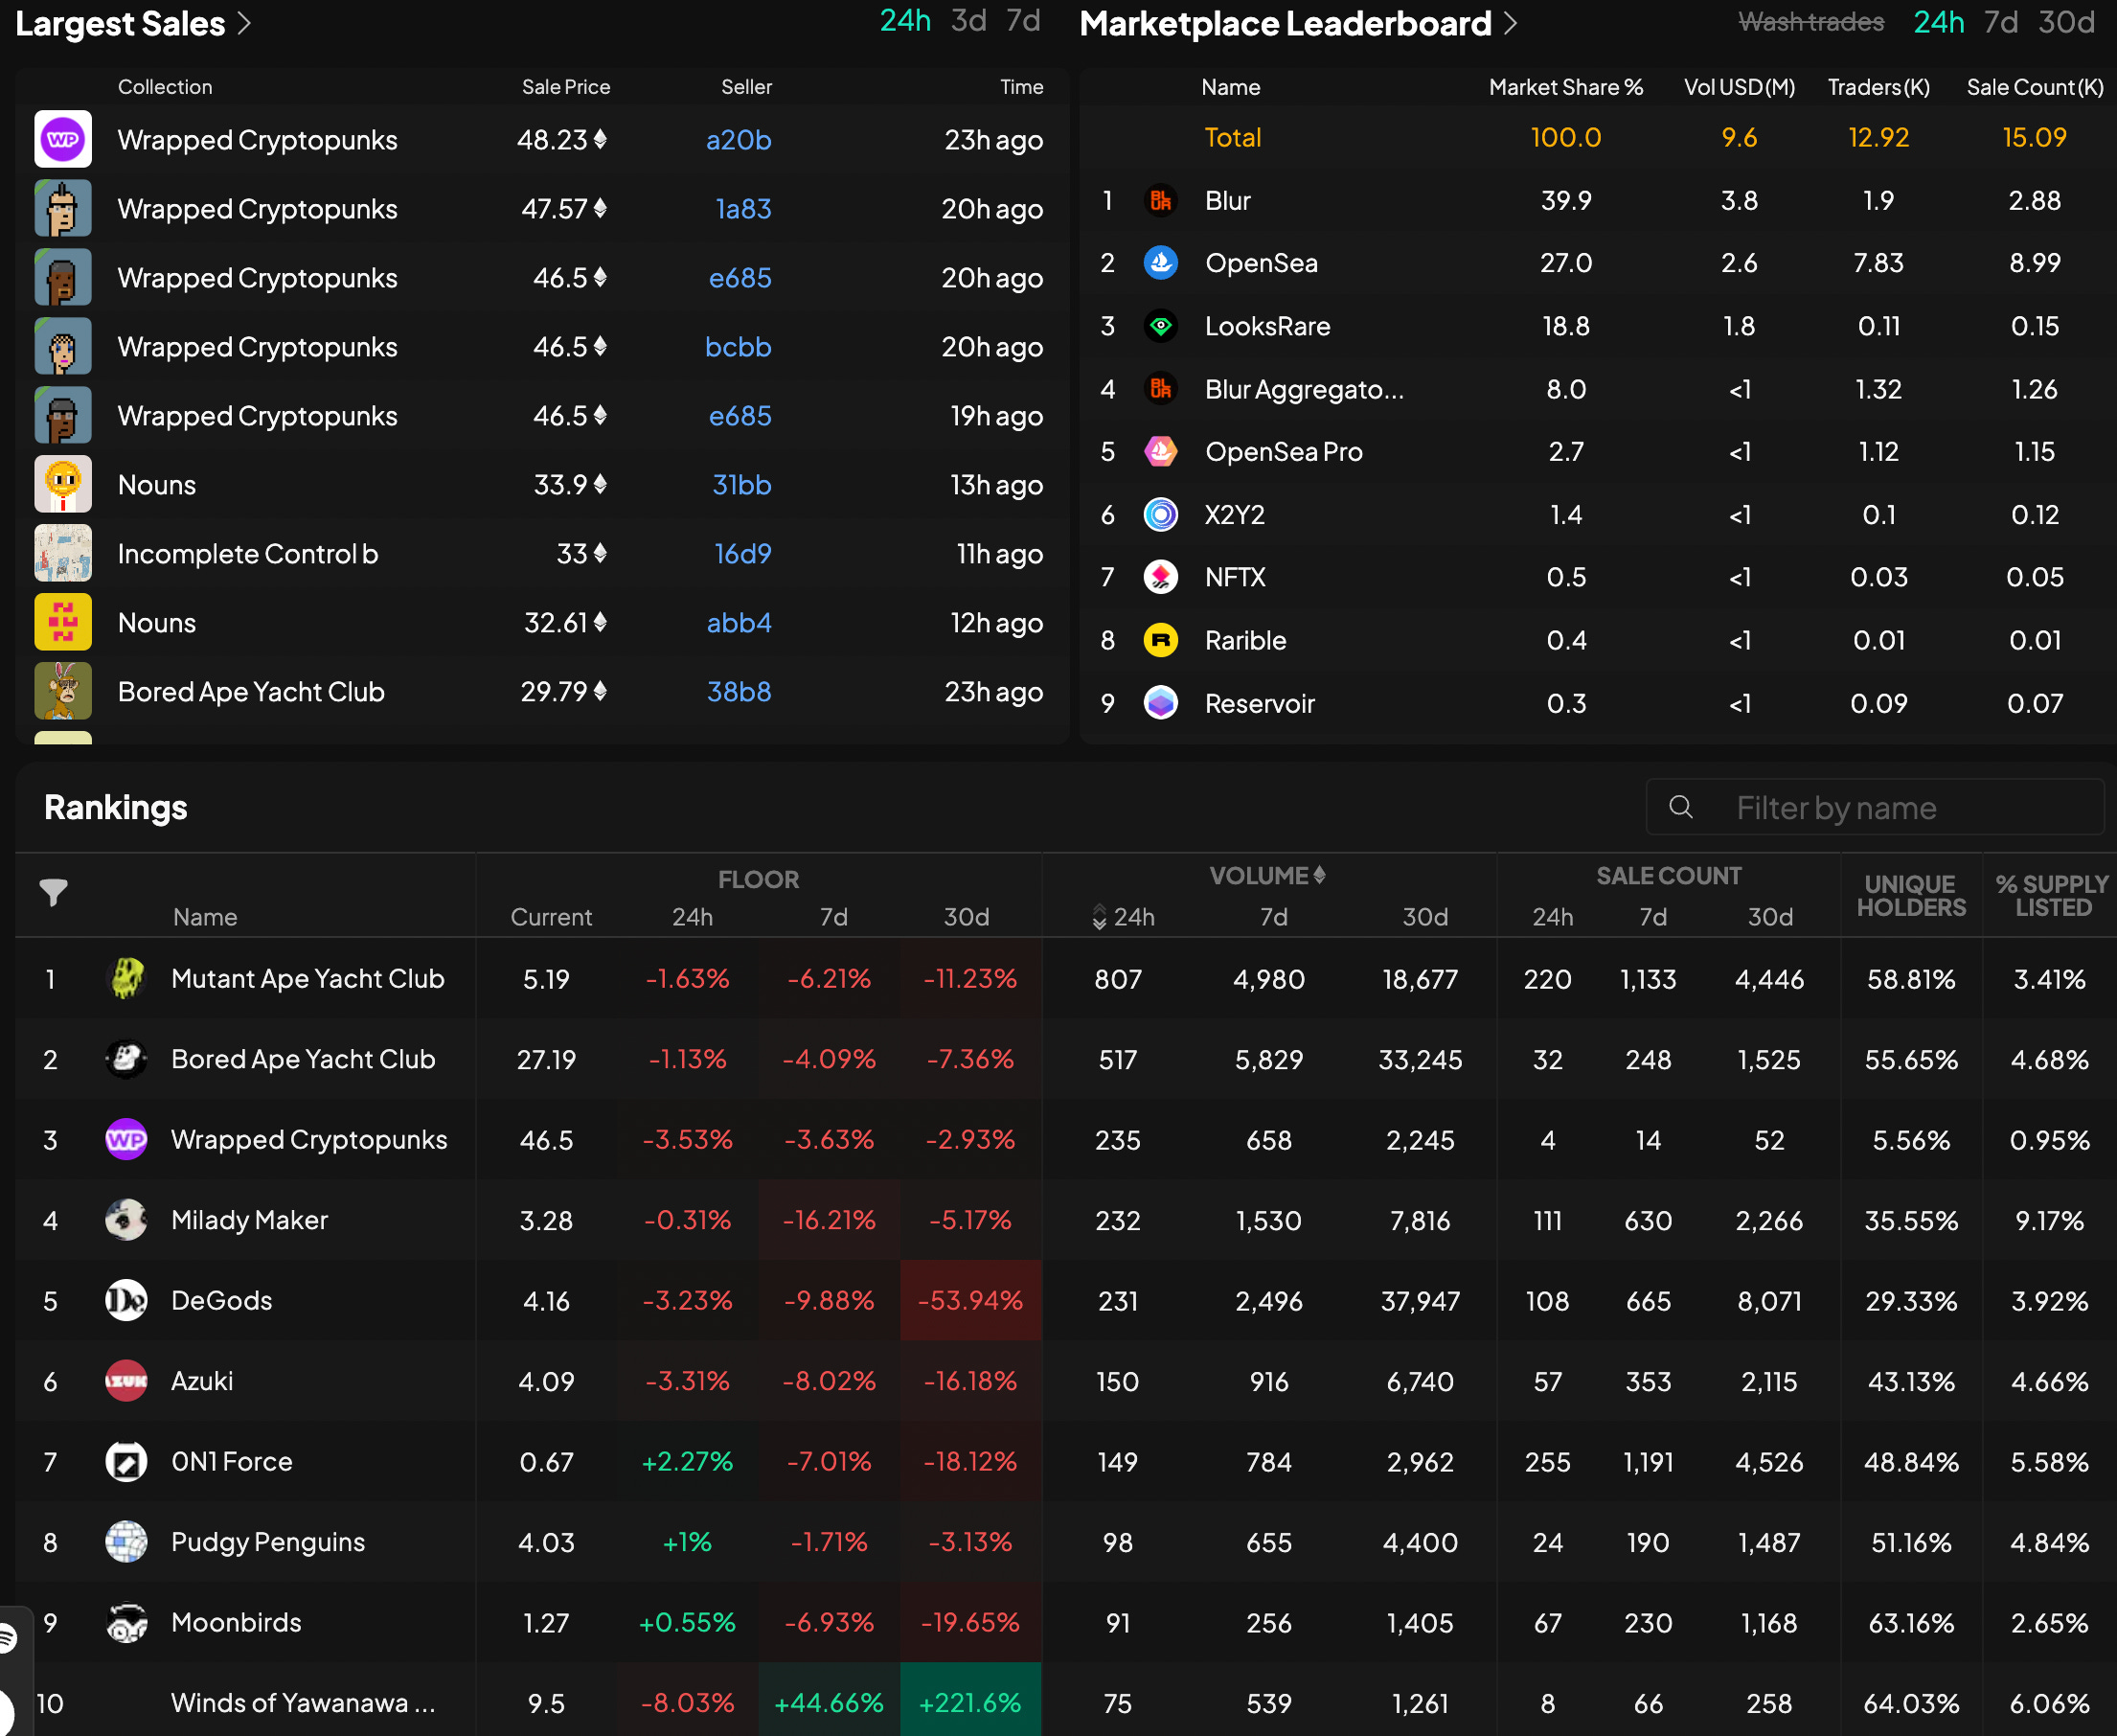Click the DeGods collection icon
This screenshot has height=1736, width=2117.
point(126,1301)
